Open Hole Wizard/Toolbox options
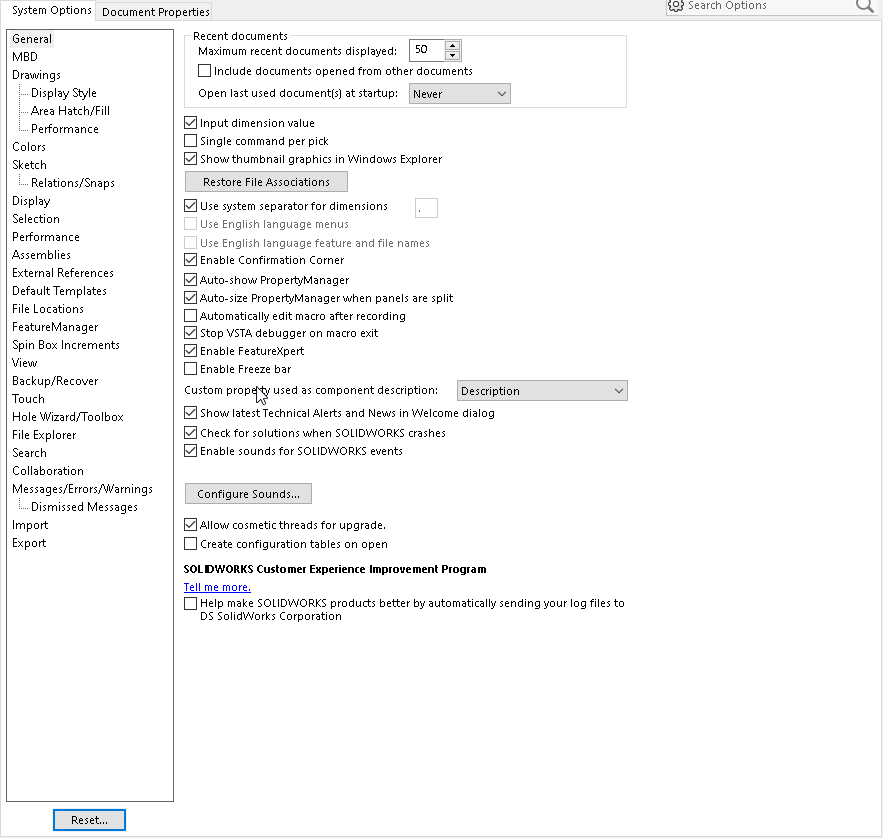The width and height of the screenshot is (883, 838). click(68, 417)
